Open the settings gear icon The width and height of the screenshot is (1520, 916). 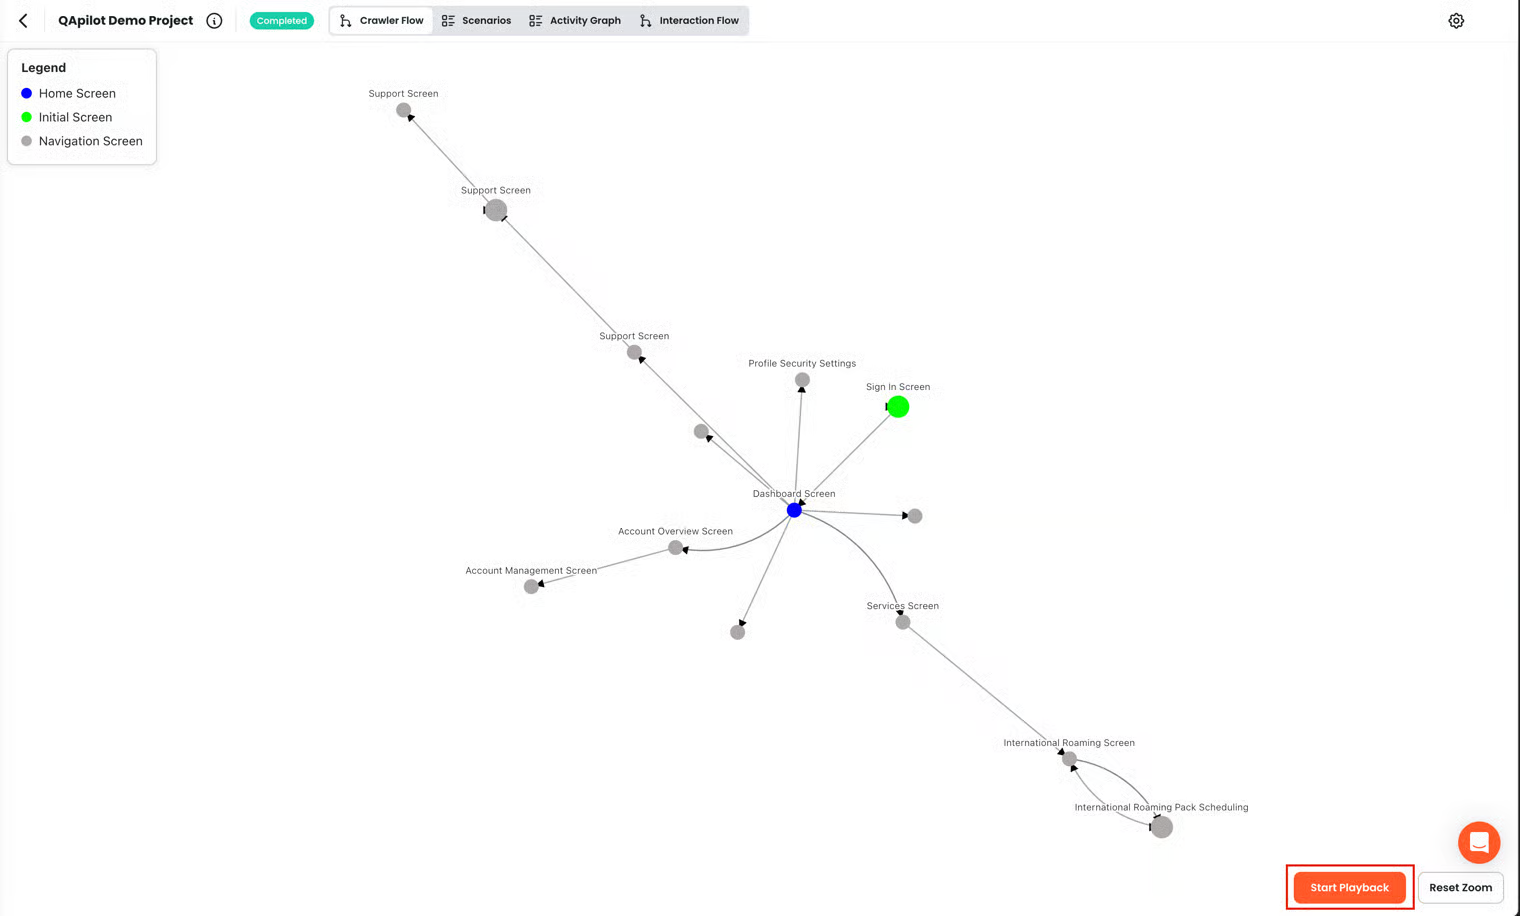click(1456, 20)
